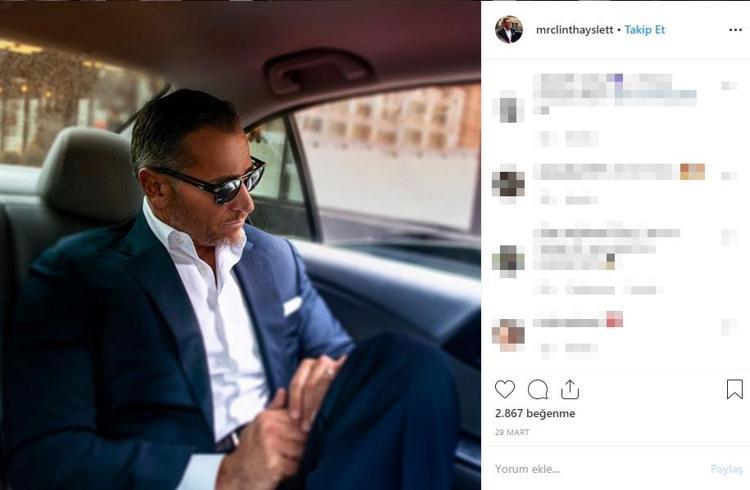Open the three-dot more options menu
The image size is (750, 490).
[x=735, y=30]
